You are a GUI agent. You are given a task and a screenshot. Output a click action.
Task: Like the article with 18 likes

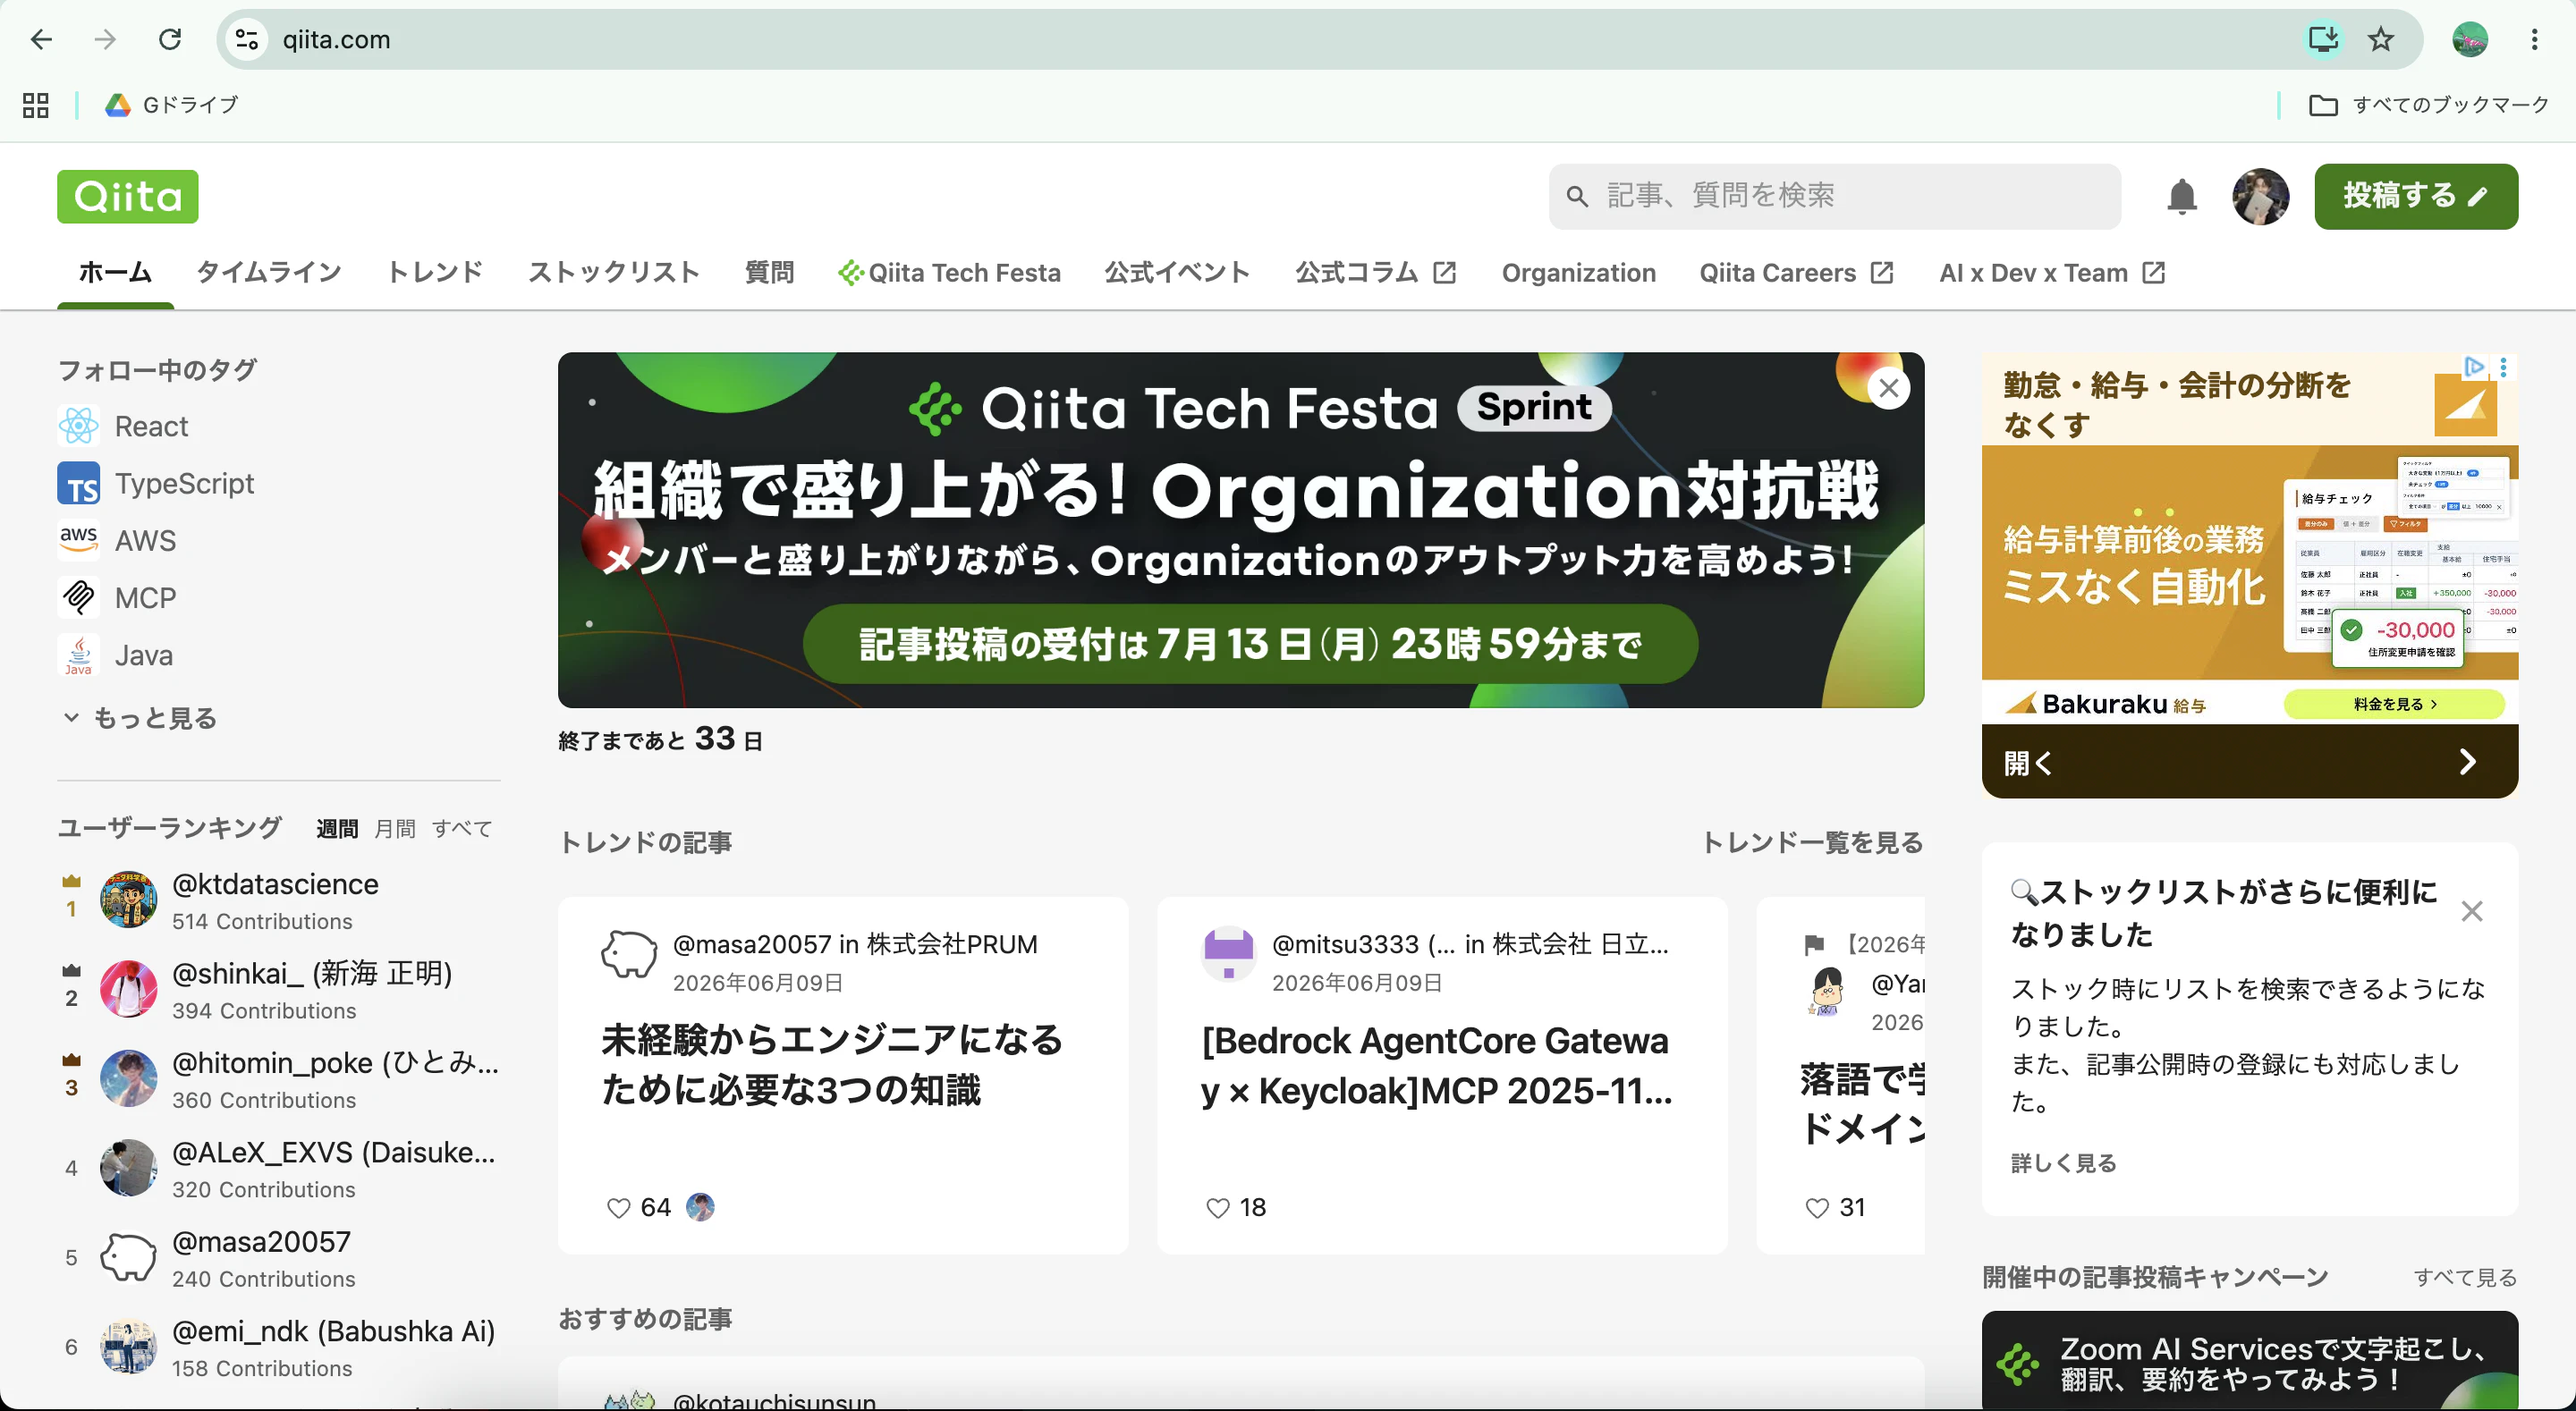1217,1208
